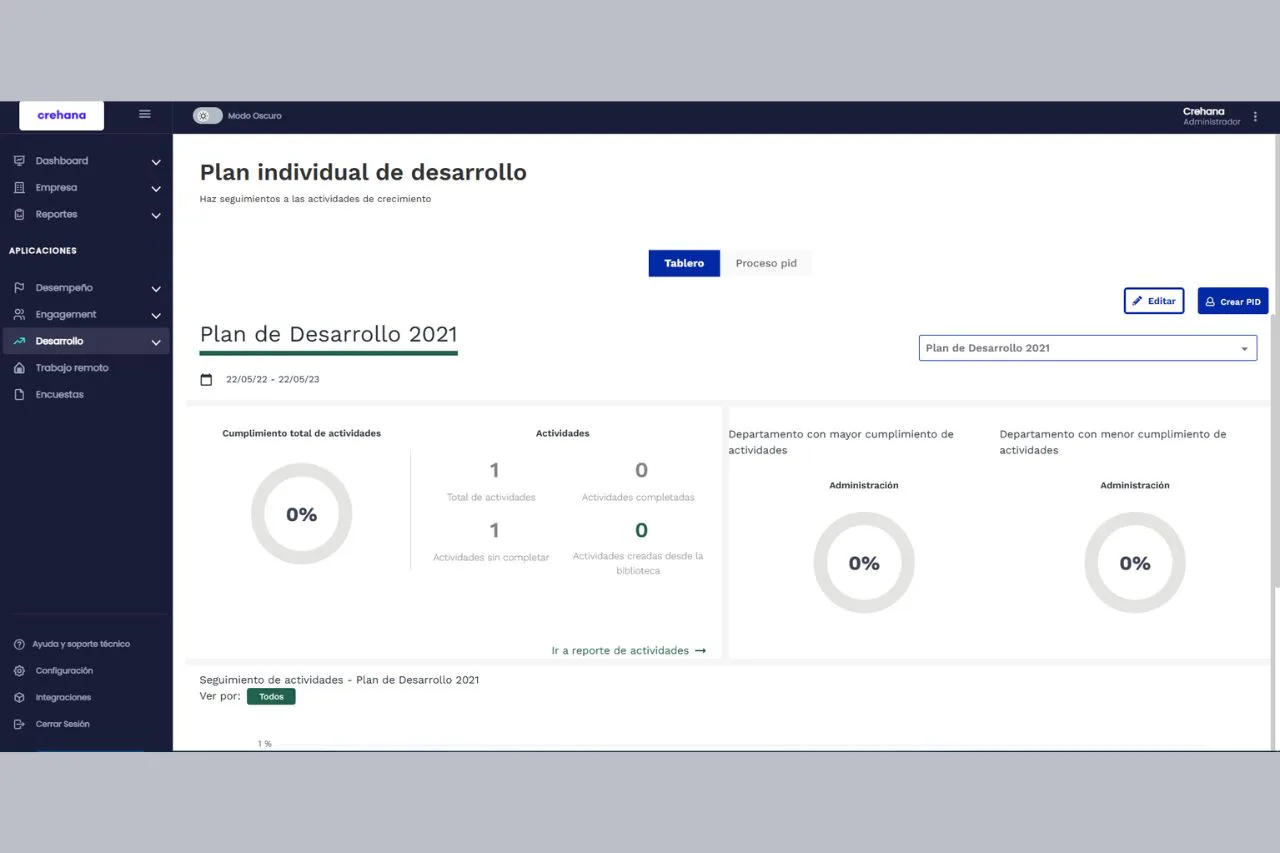The height and width of the screenshot is (853, 1280).
Task: Open the Plan de Desarrollo 2021 dropdown
Action: [1088, 347]
